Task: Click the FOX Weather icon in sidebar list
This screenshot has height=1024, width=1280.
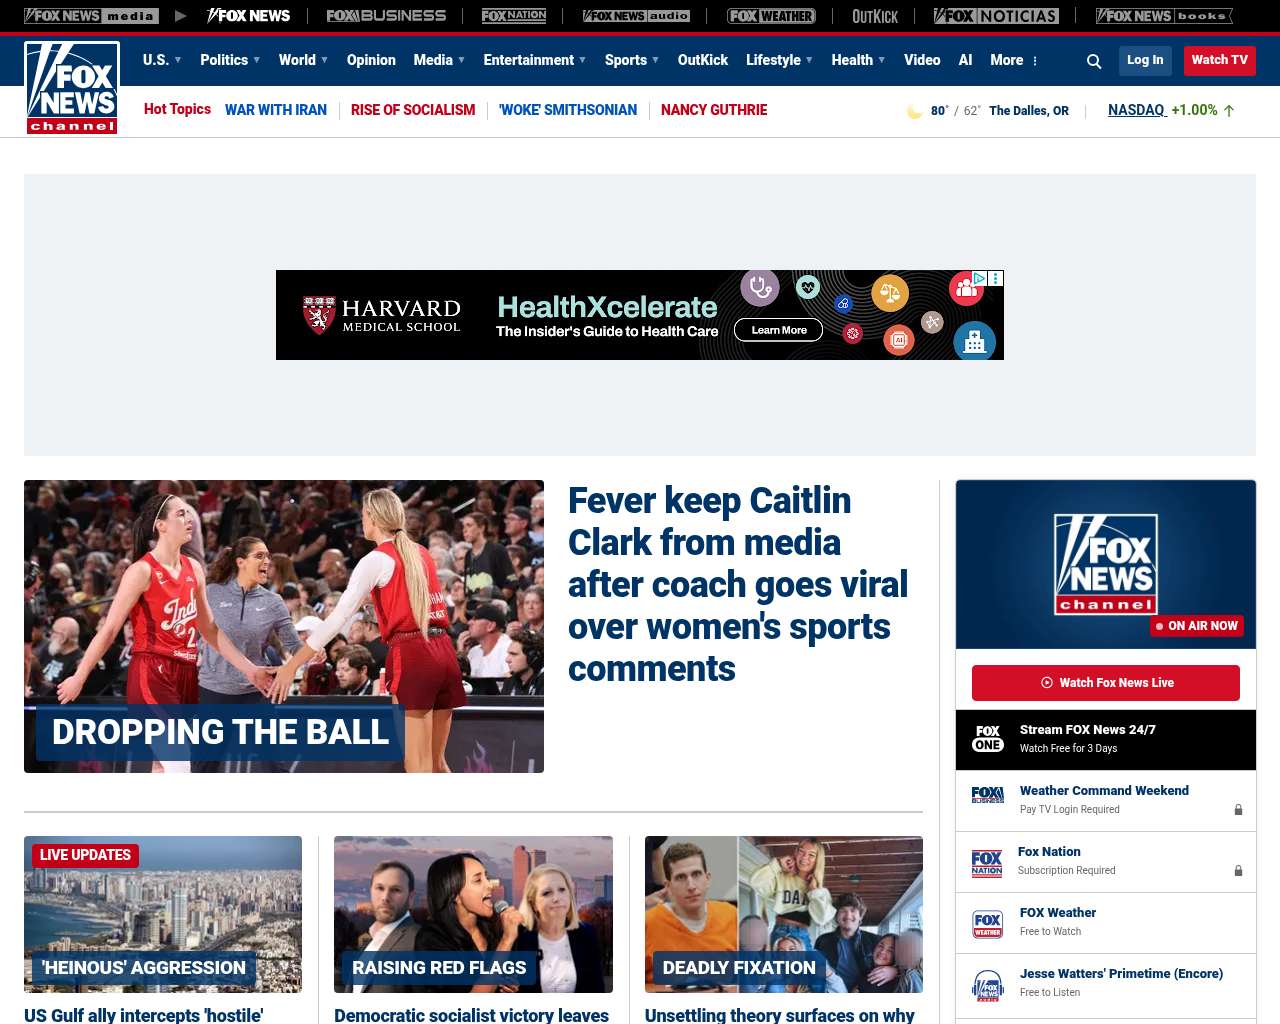Action: point(988,924)
